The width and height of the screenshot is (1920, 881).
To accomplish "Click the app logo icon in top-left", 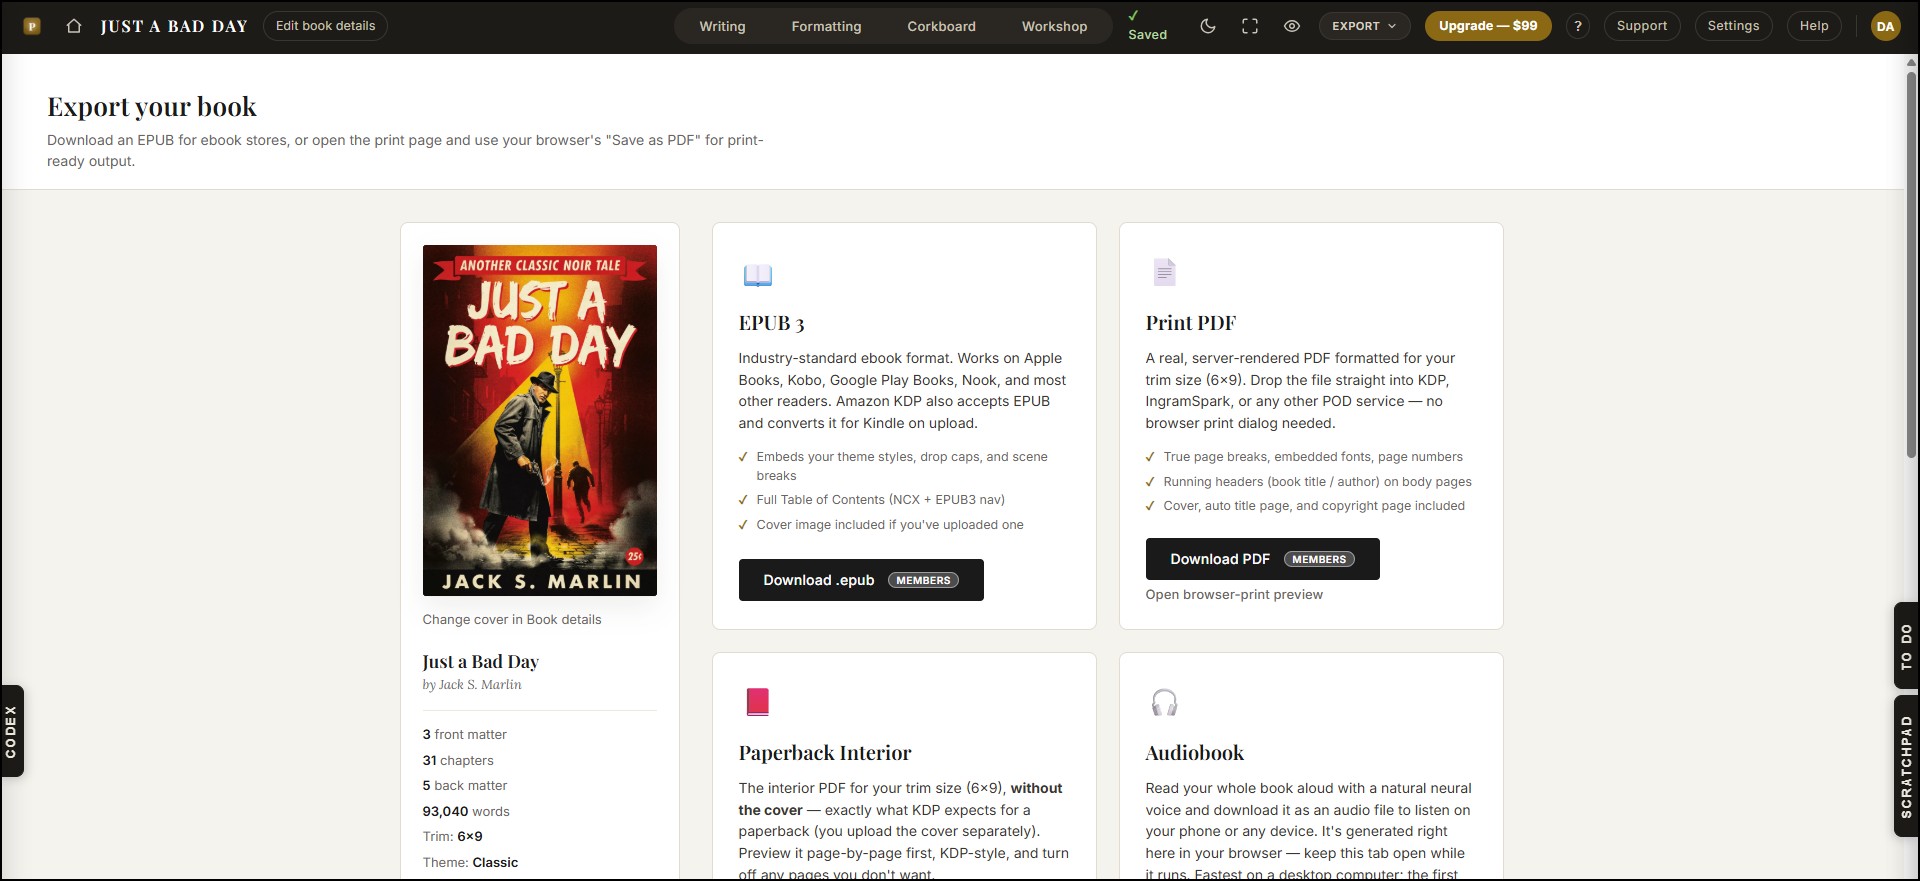I will coord(32,26).
